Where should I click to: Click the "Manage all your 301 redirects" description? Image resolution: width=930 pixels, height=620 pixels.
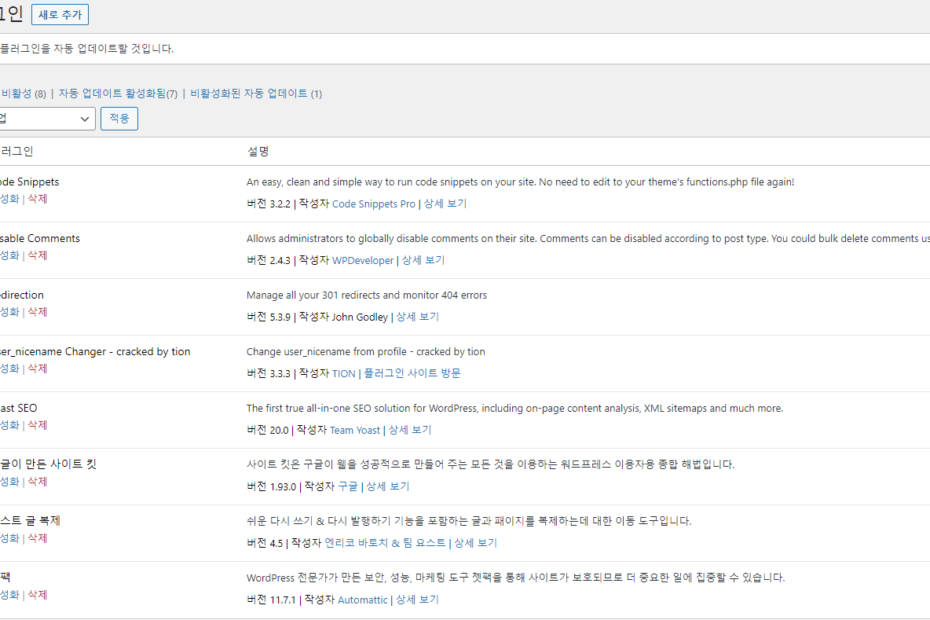(367, 295)
